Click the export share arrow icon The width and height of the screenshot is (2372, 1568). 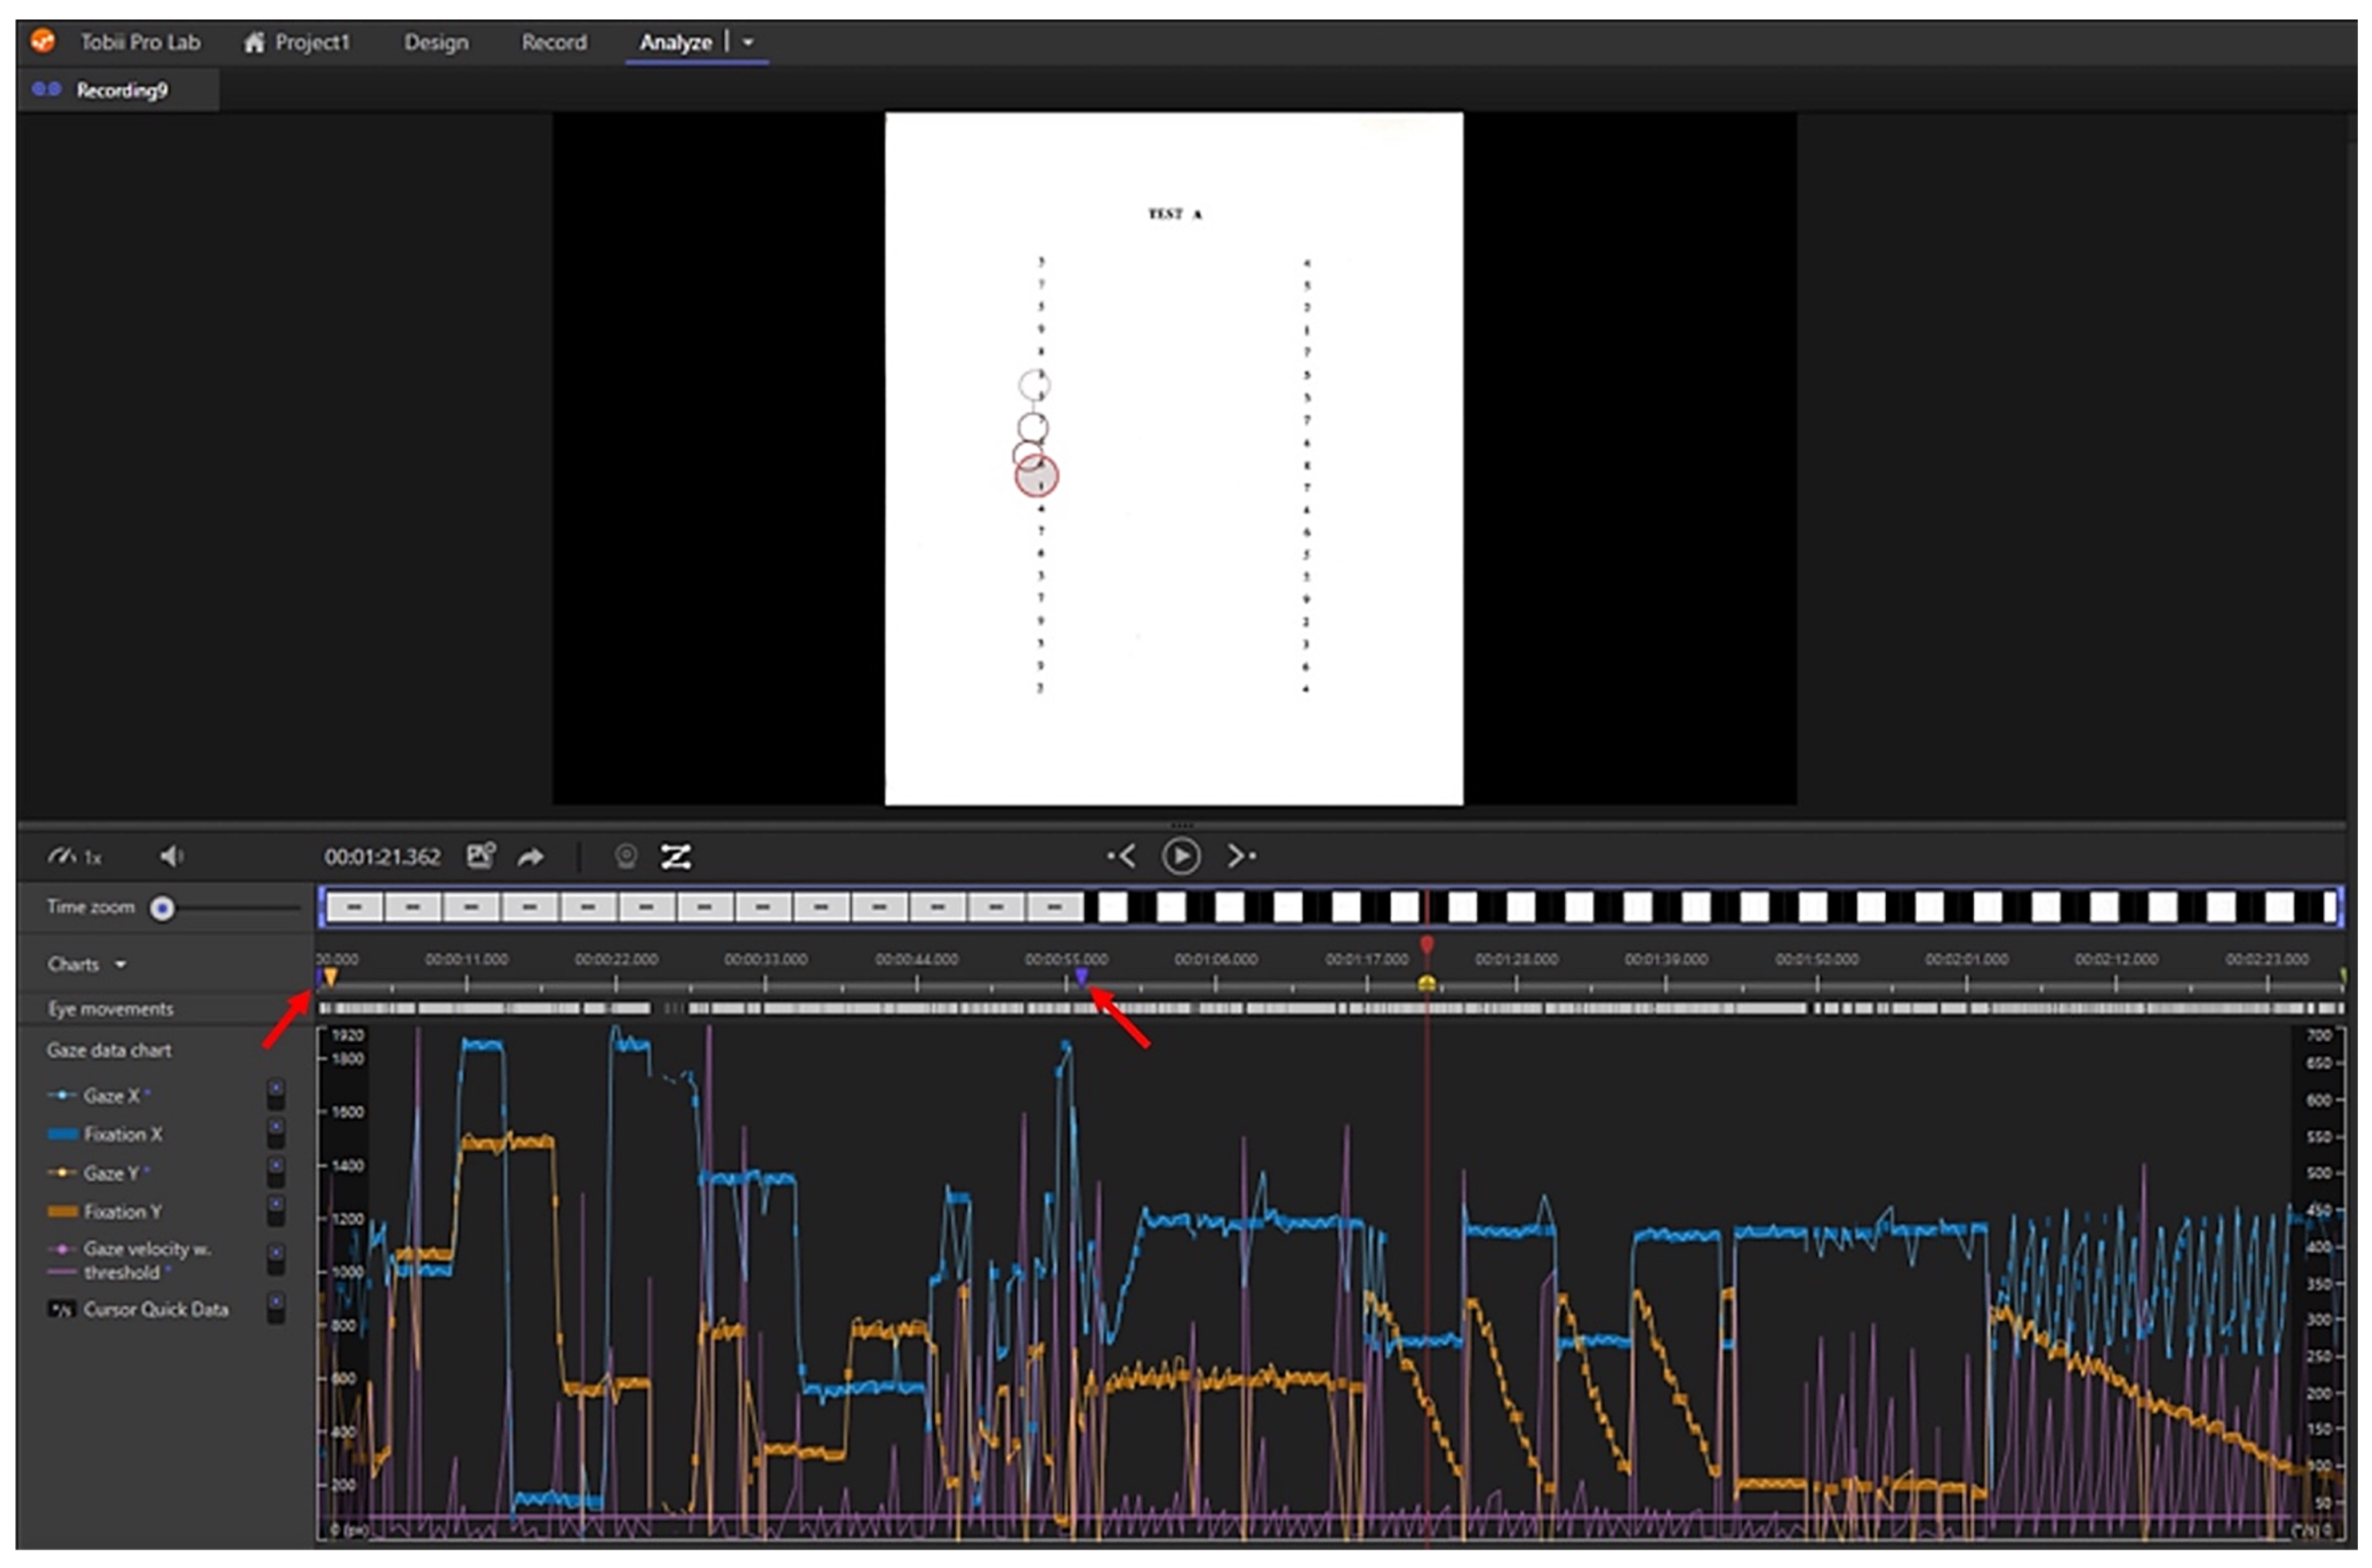point(531,857)
